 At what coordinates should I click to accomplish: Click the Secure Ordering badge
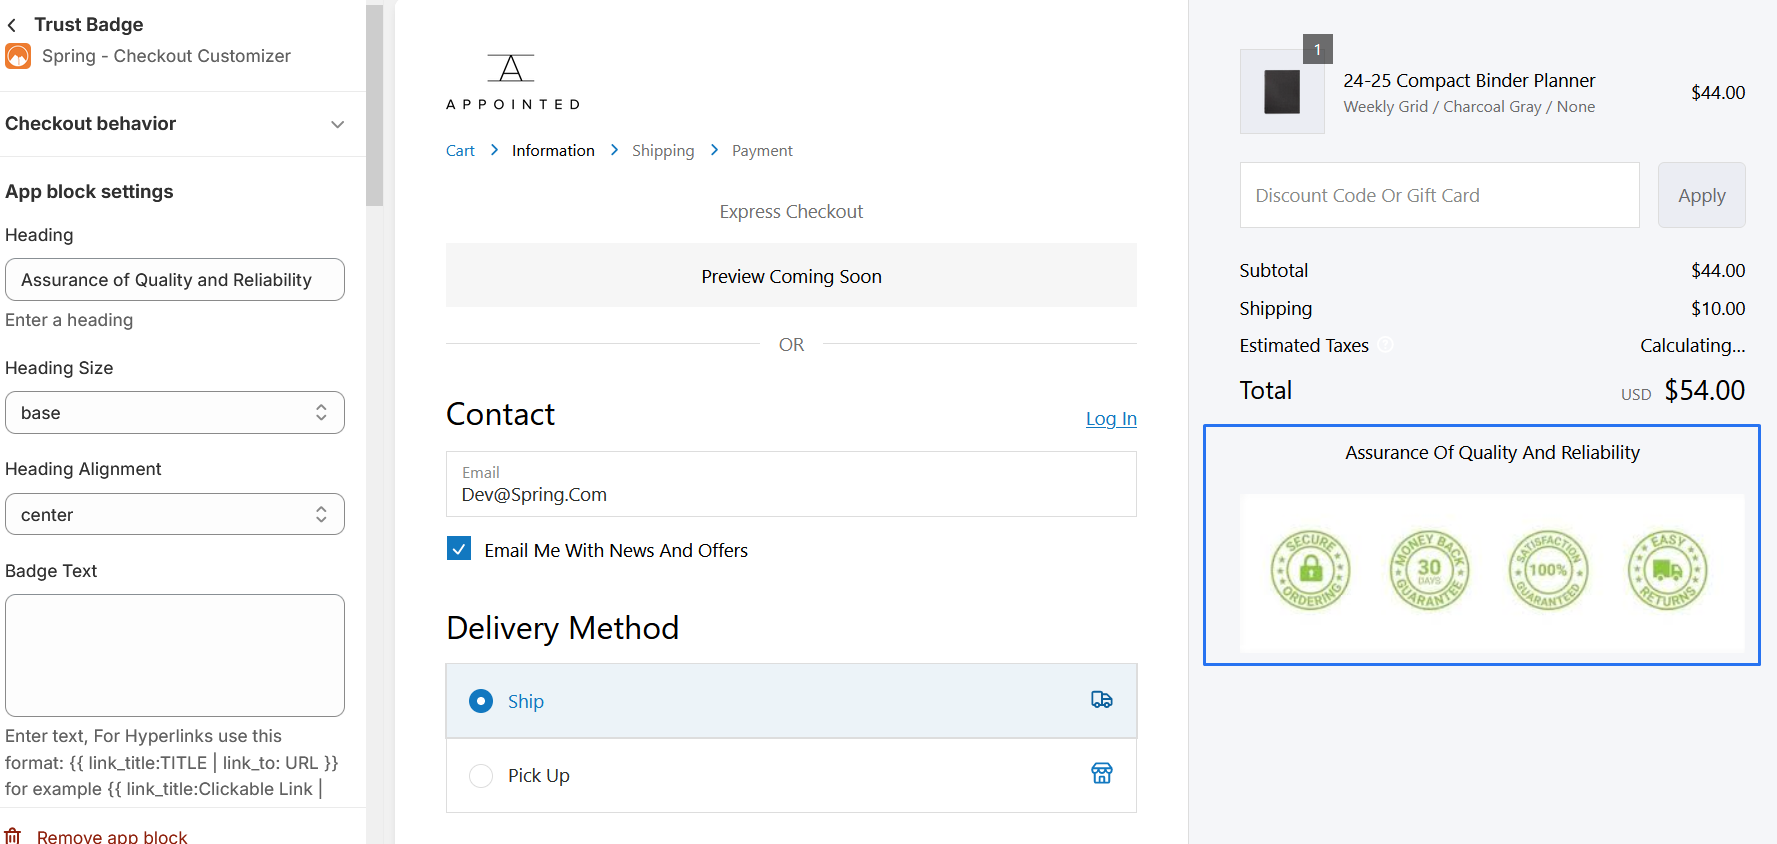(x=1310, y=571)
